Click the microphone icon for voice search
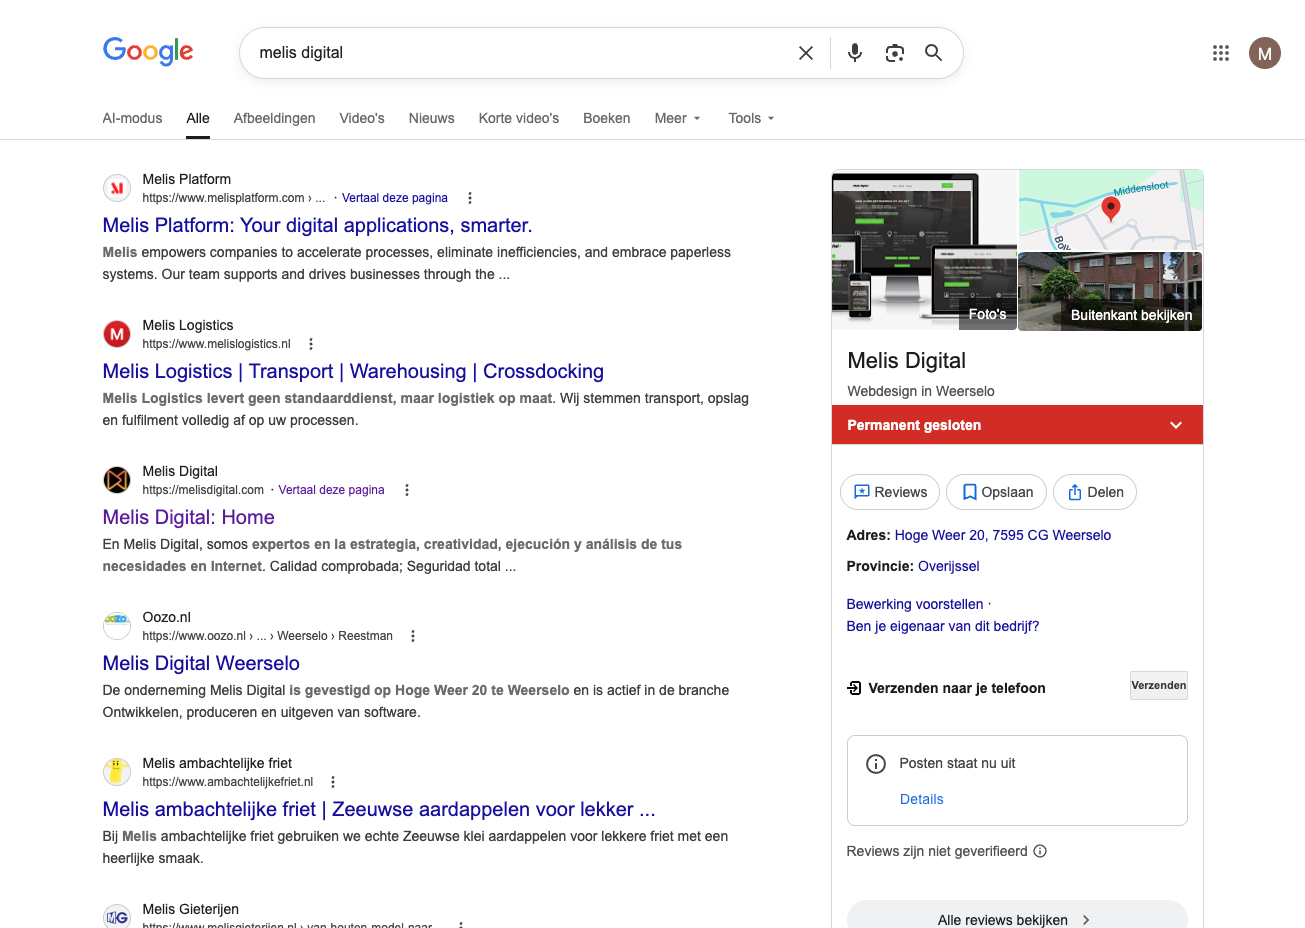 click(x=854, y=52)
